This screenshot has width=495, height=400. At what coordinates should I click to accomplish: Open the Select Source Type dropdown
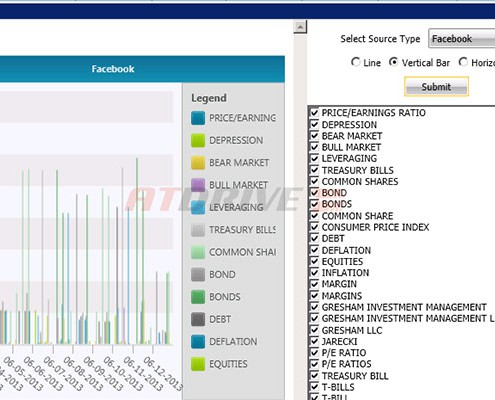[462, 39]
